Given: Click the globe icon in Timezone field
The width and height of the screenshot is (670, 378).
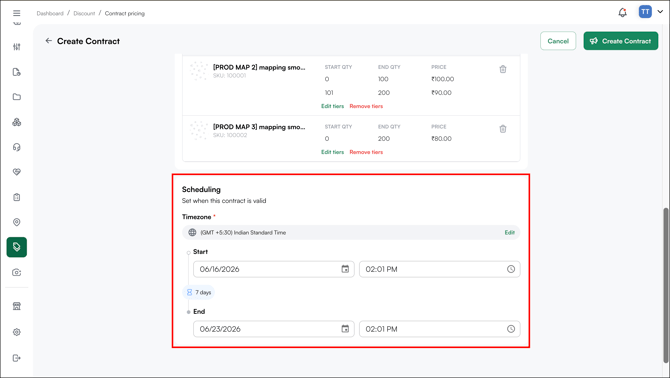Looking at the screenshot, I should tap(192, 232).
